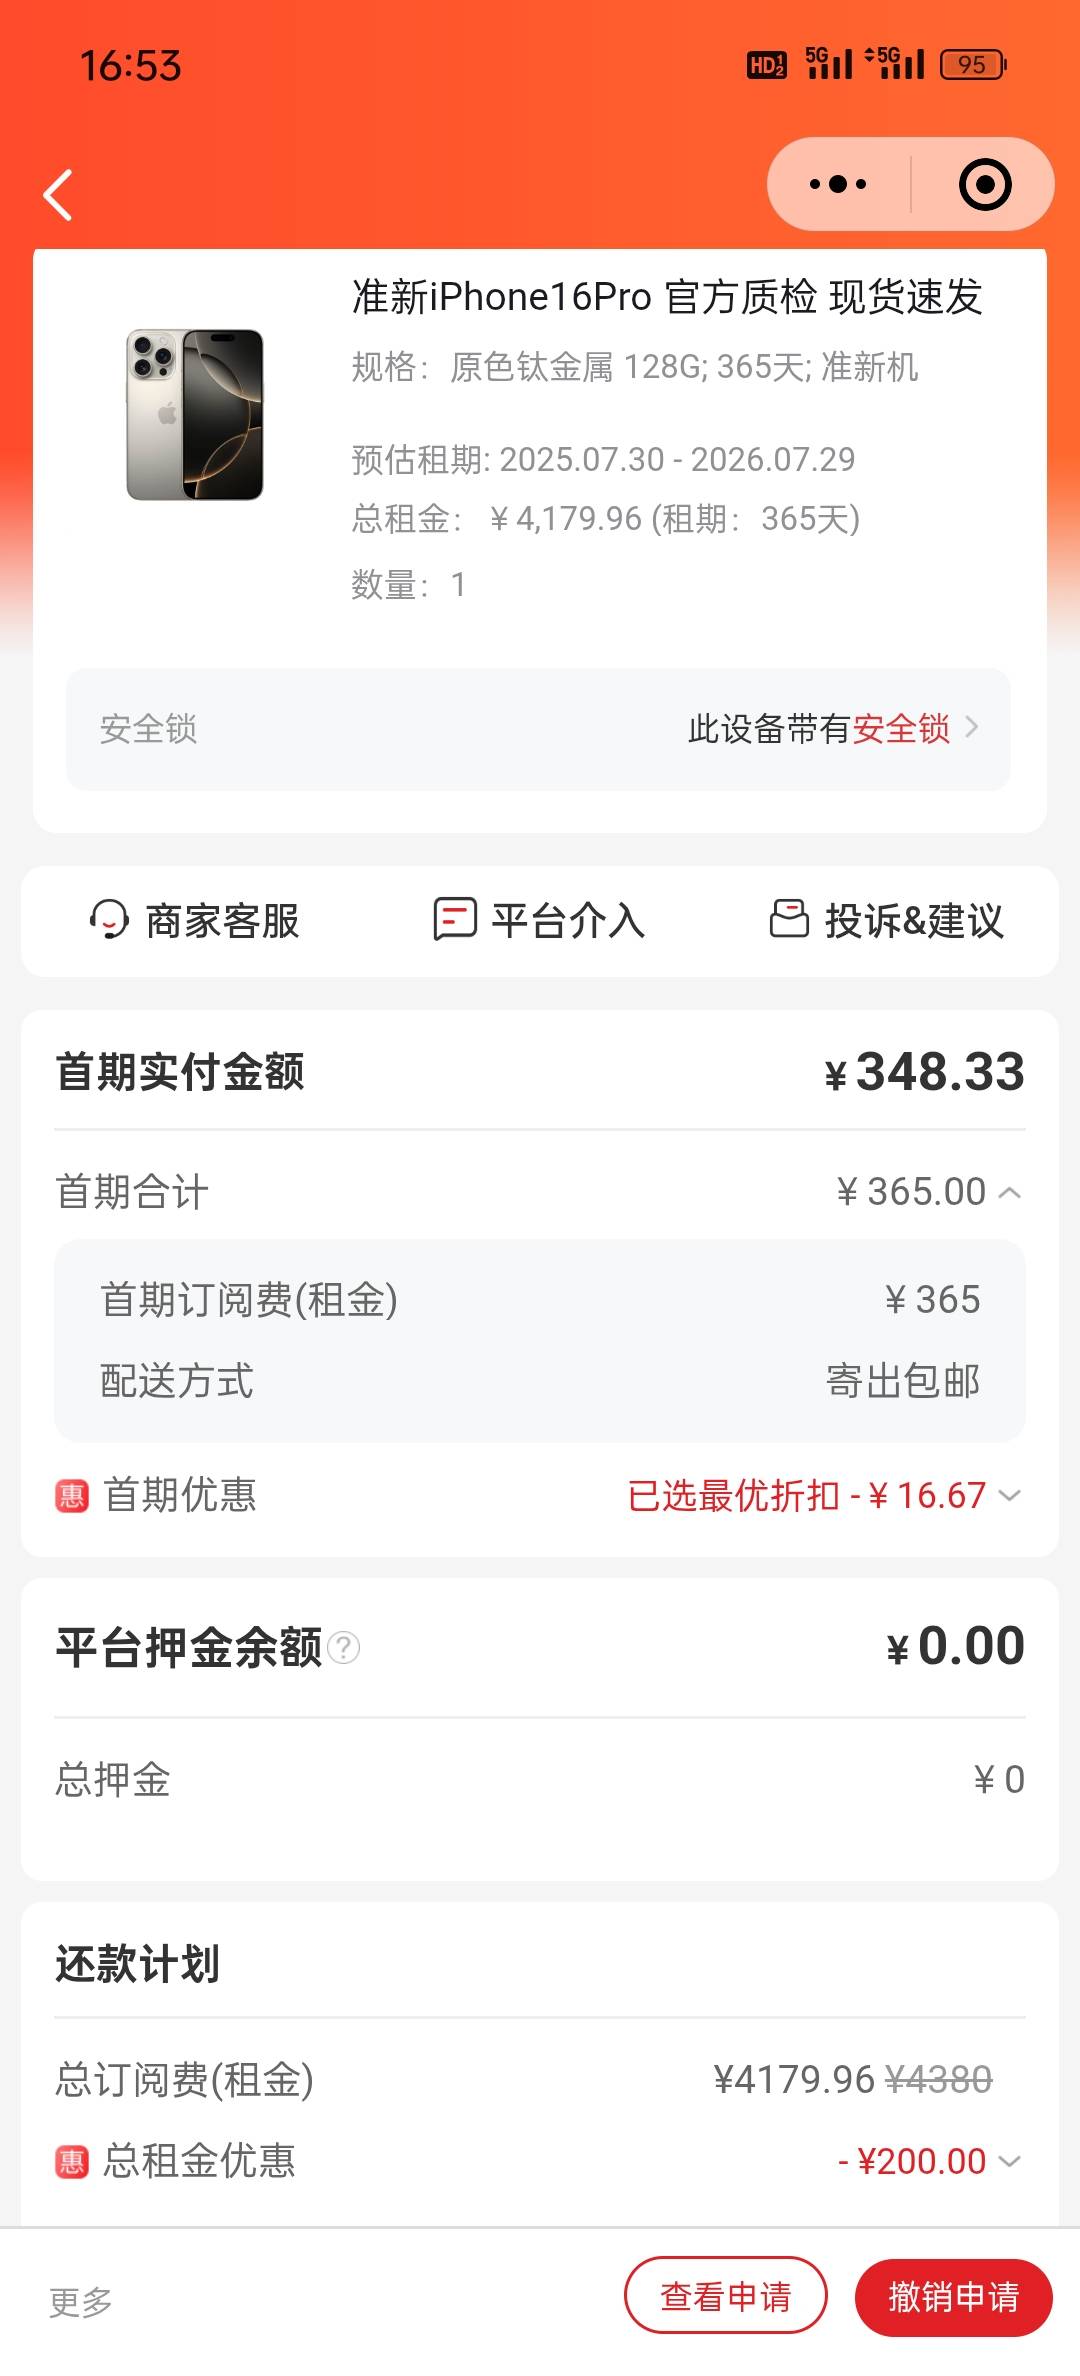The height and width of the screenshot is (2376, 1080).
Task: Tap the merchant customer service headset icon
Action: point(109,919)
